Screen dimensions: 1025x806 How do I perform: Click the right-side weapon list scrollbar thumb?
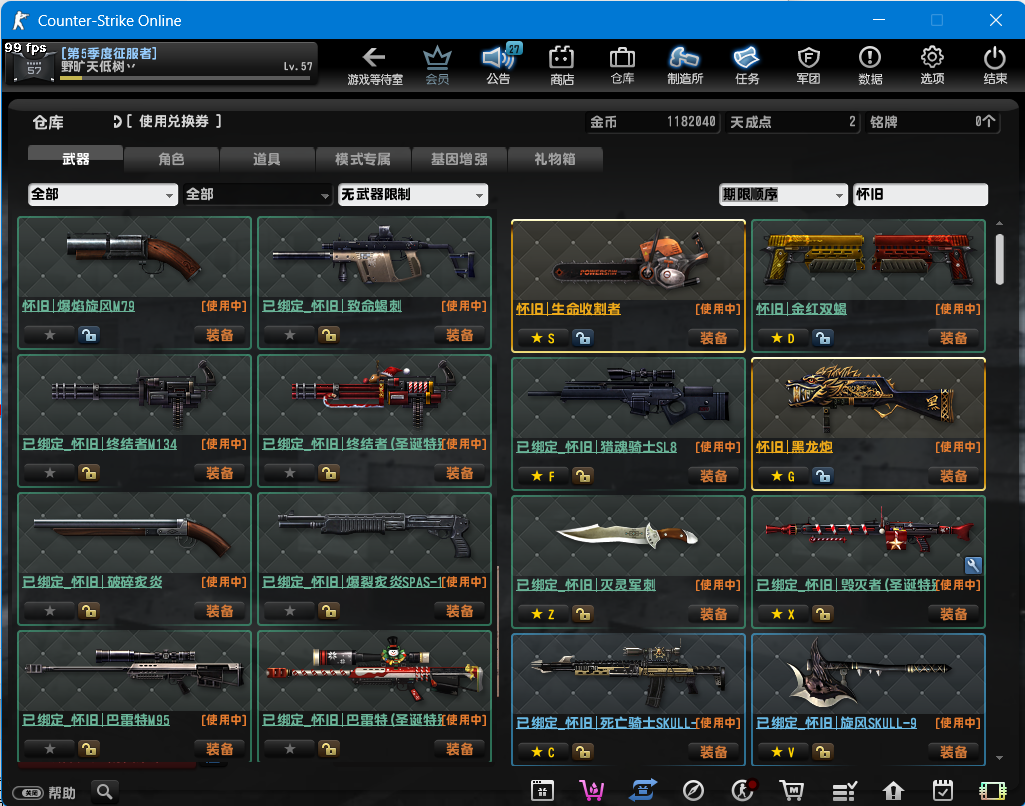(999, 259)
